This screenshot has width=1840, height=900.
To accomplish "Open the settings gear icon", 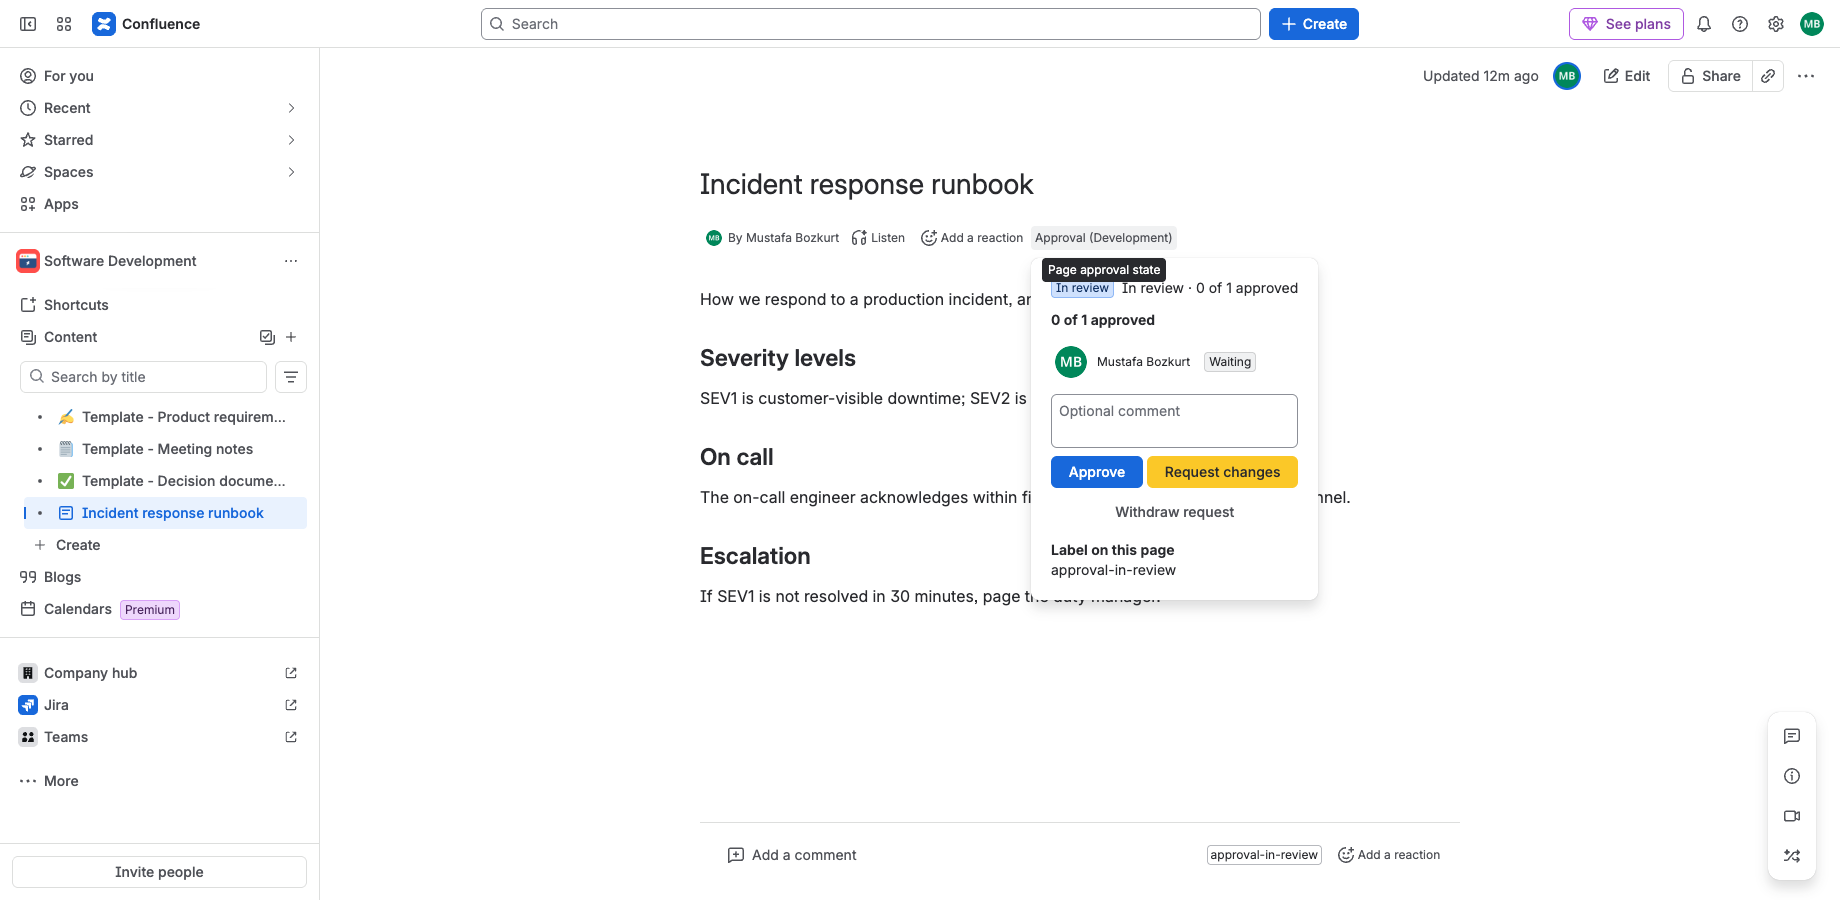I will click(1776, 24).
